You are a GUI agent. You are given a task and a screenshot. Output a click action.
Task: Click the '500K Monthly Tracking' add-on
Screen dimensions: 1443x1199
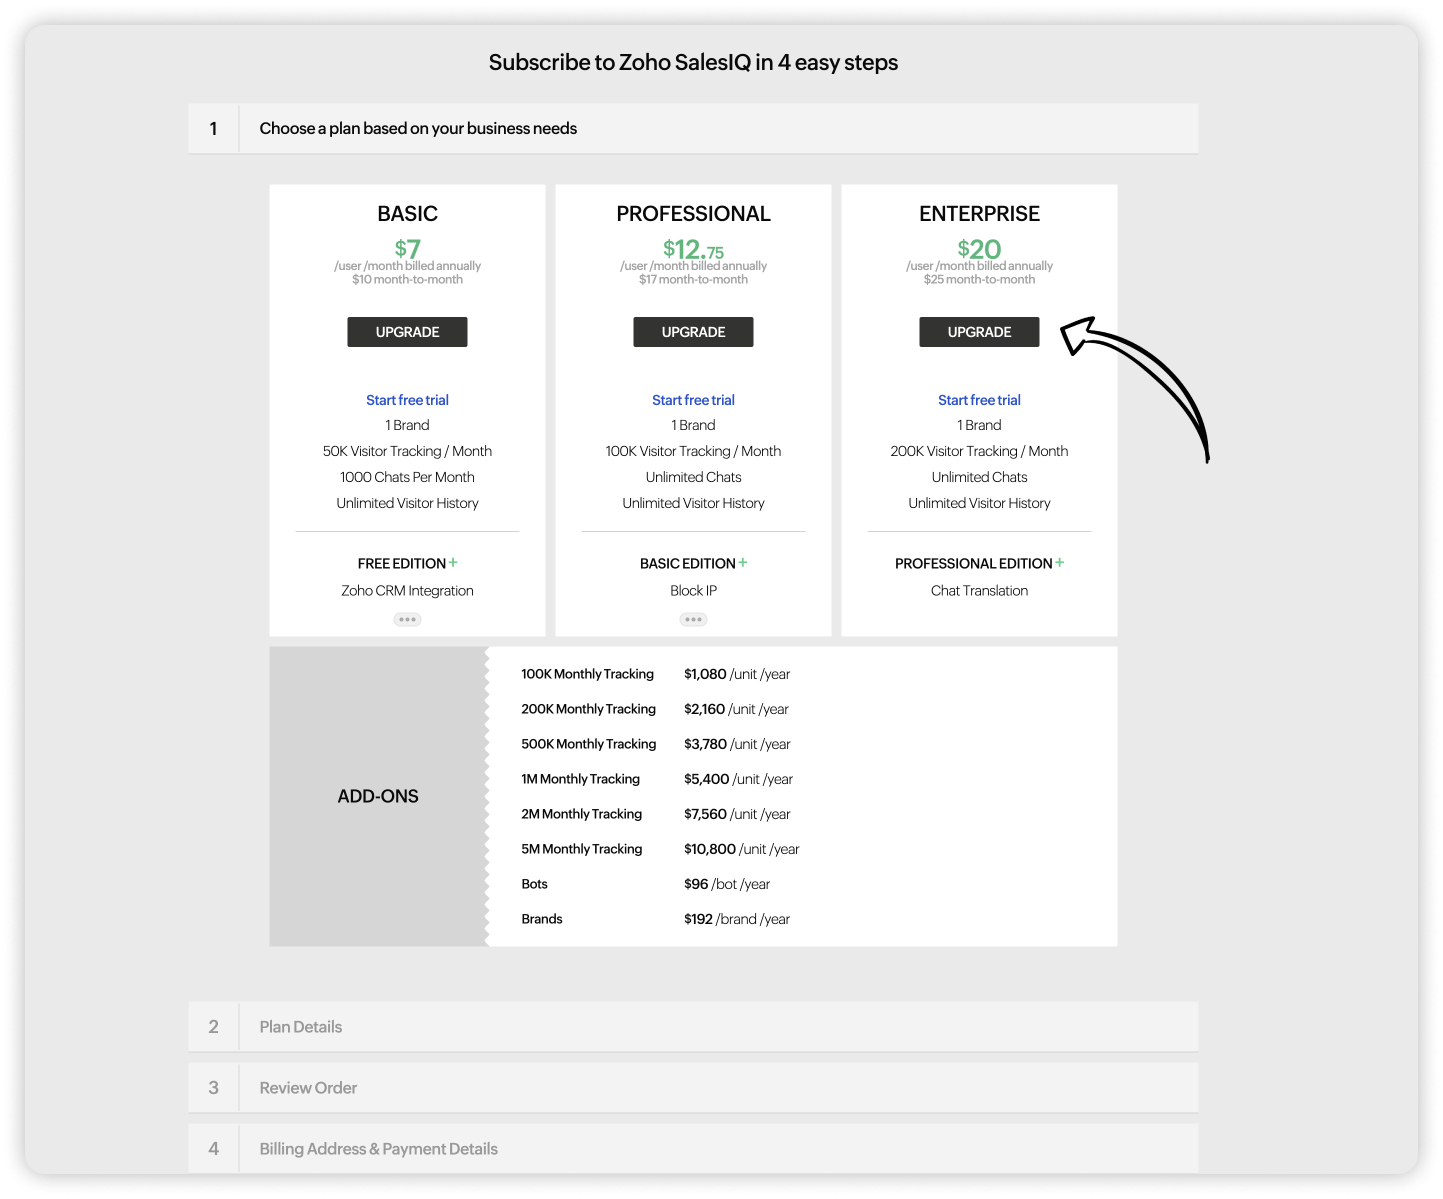click(x=589, y=744)
